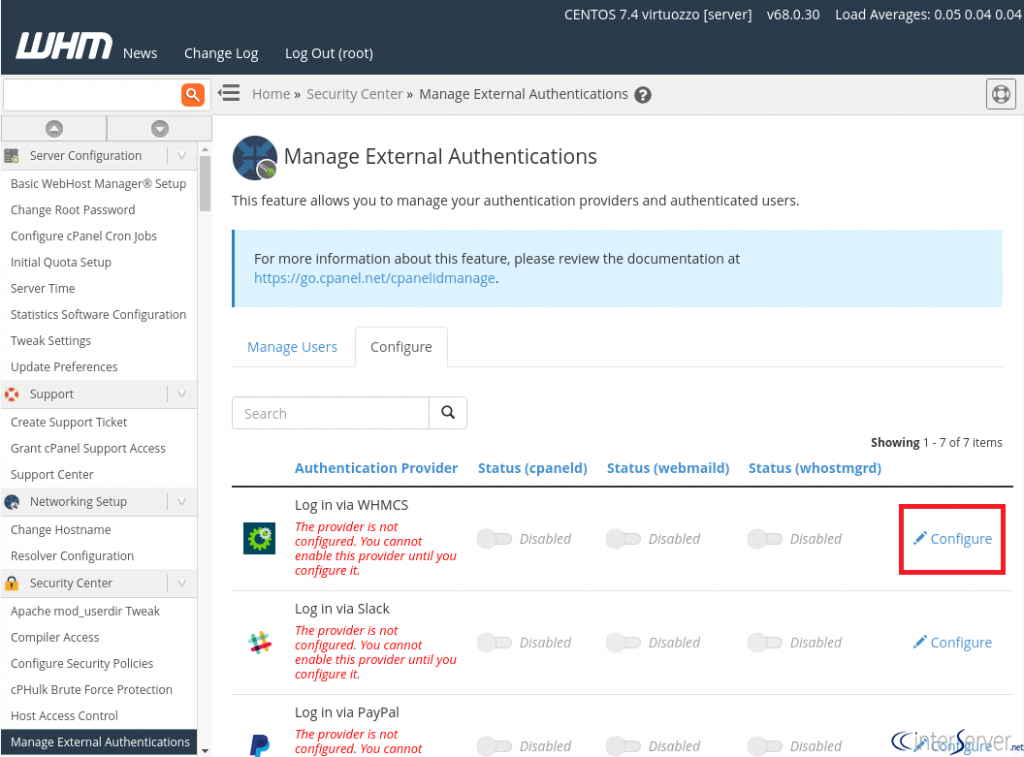The image size is (1024, 757).
Task: Collapse the Server Configuration section chevron
Action: pyautogui.click(x=182, y=155)
